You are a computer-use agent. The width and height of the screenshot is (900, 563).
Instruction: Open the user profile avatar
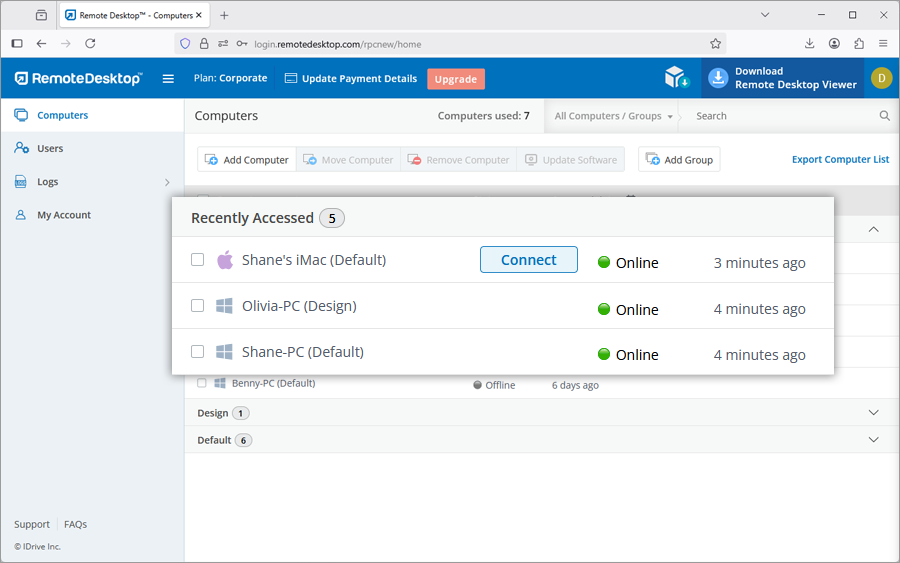tap(881, 78)
